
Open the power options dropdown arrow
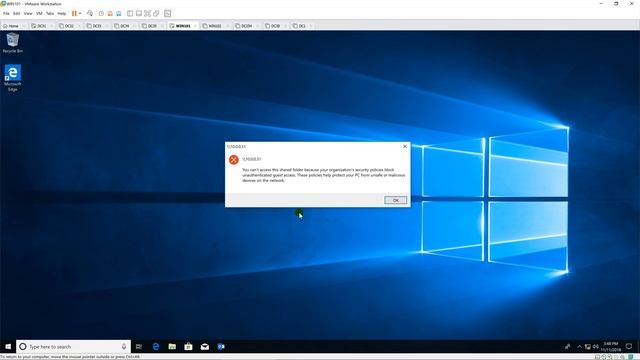coord(80,13)
